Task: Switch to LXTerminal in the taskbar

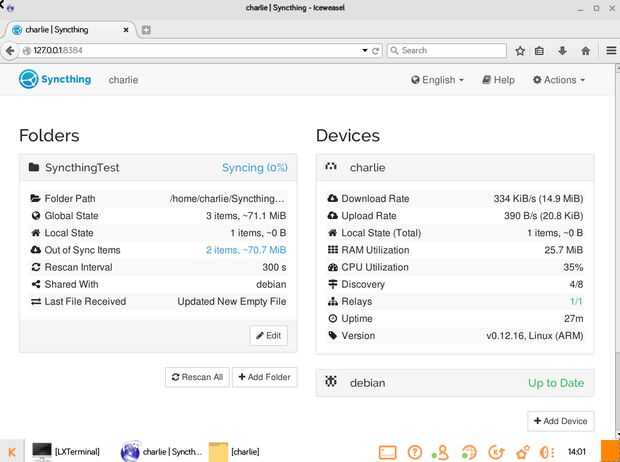Action: click(66, 451)
